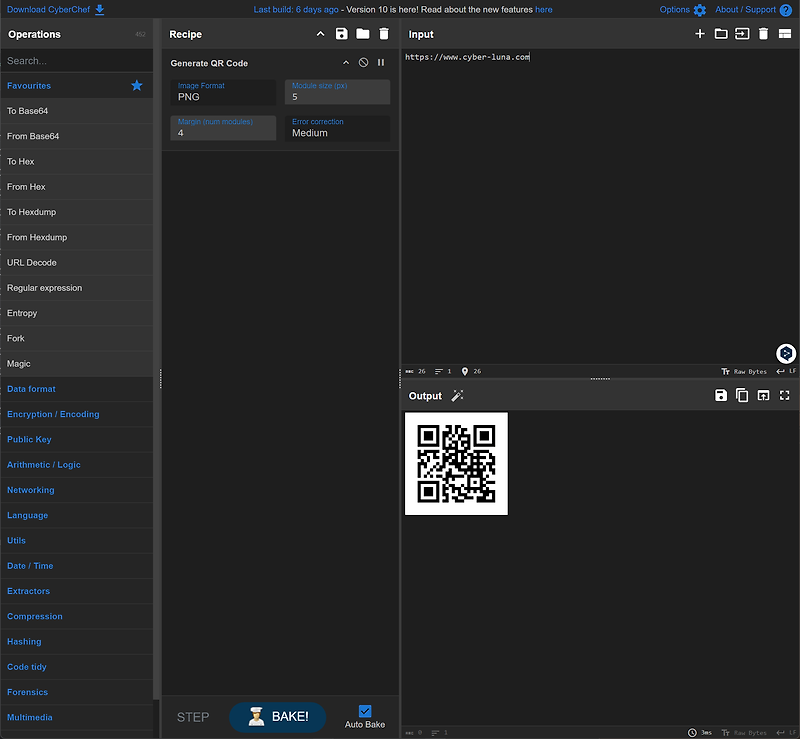The width and height of the screenshot is (800, 739).
Task: Load a recipe using the folder icon
Action: pyautogui.click(x=363, y=34)
